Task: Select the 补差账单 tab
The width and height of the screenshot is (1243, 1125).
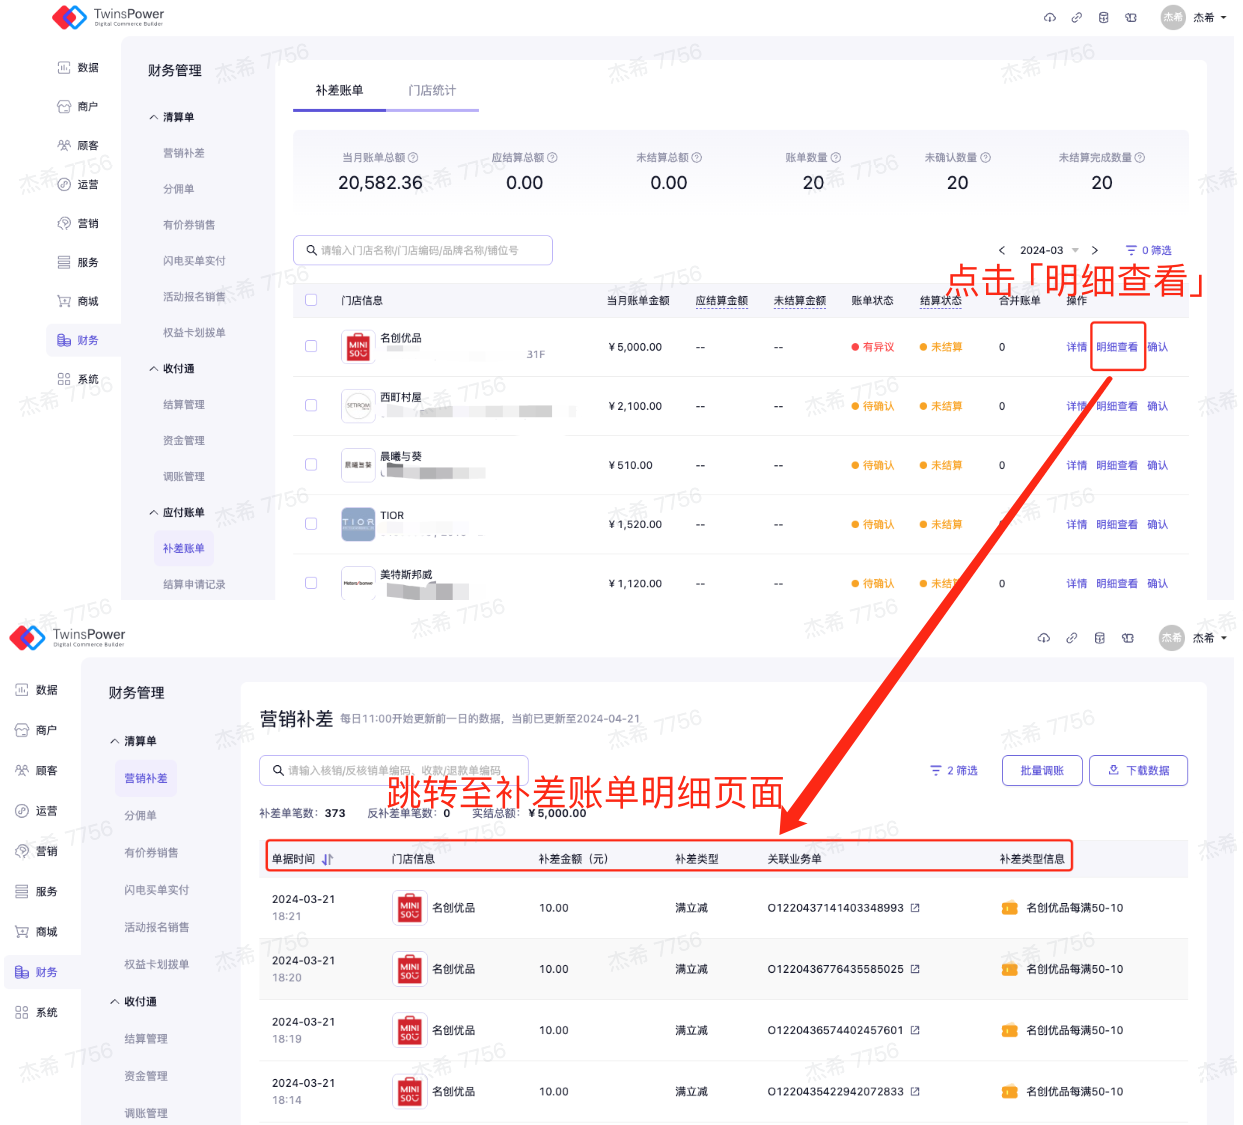Action: [x=339, y=91]
